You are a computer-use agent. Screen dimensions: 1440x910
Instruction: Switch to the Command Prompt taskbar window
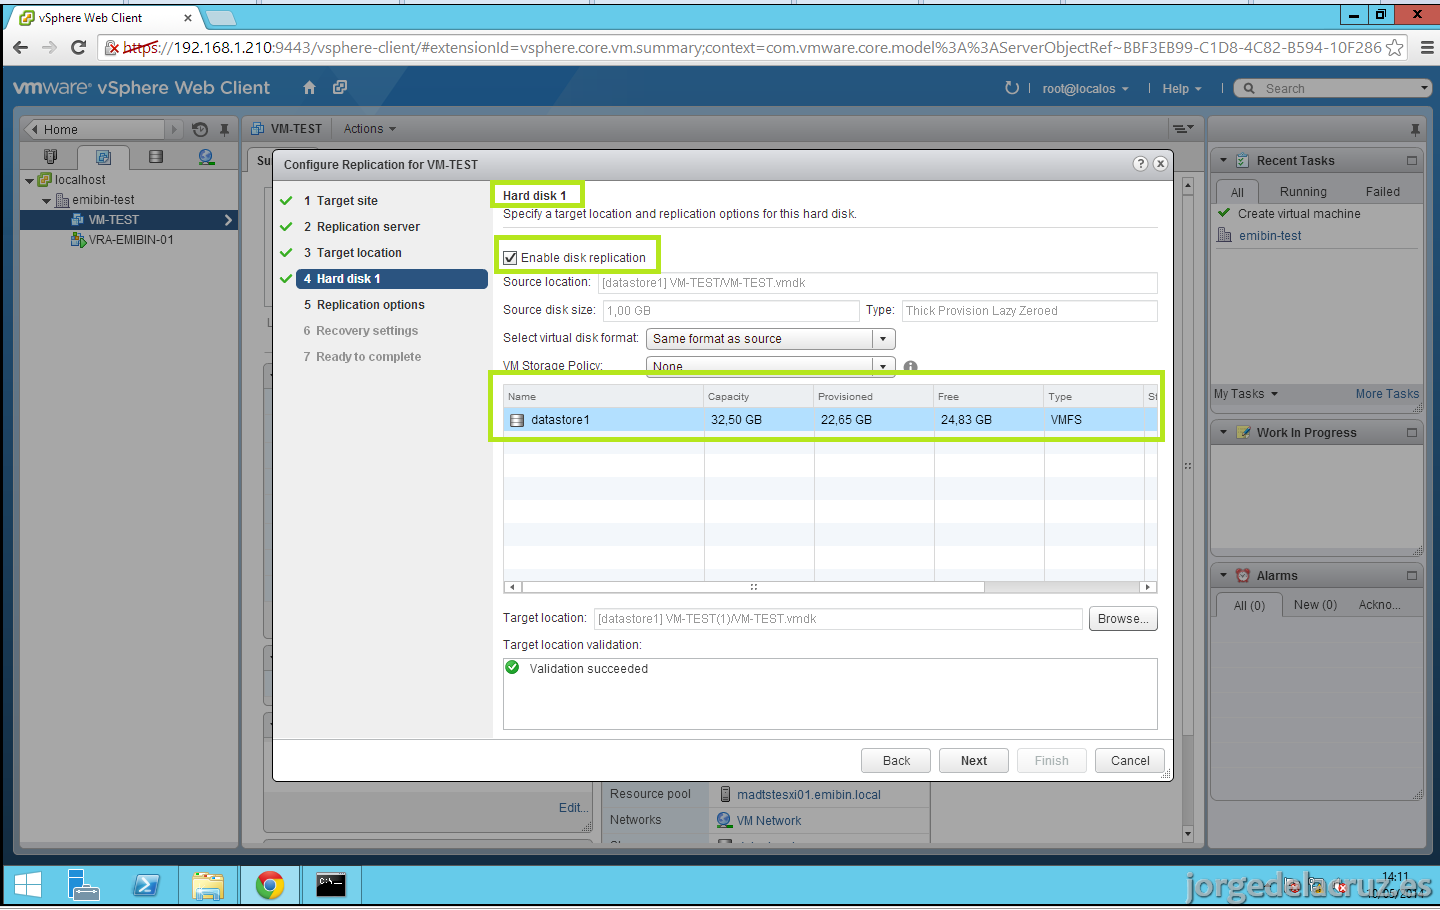pyautogui.click(x=331, y=885)
